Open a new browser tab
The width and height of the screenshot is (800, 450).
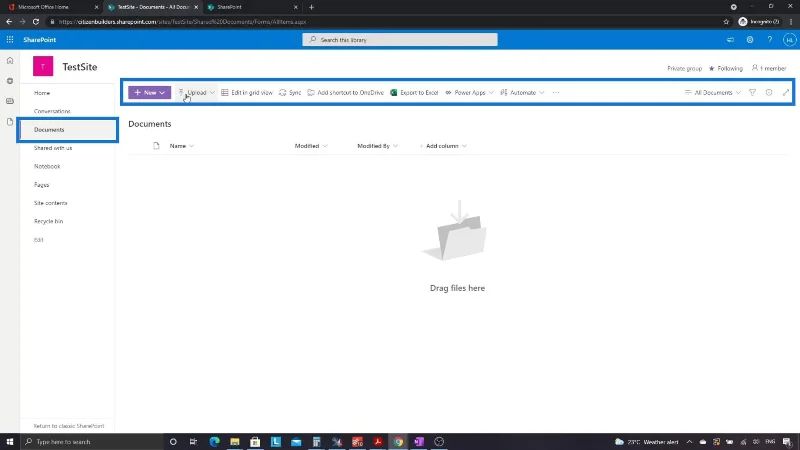tap(311, 7)
